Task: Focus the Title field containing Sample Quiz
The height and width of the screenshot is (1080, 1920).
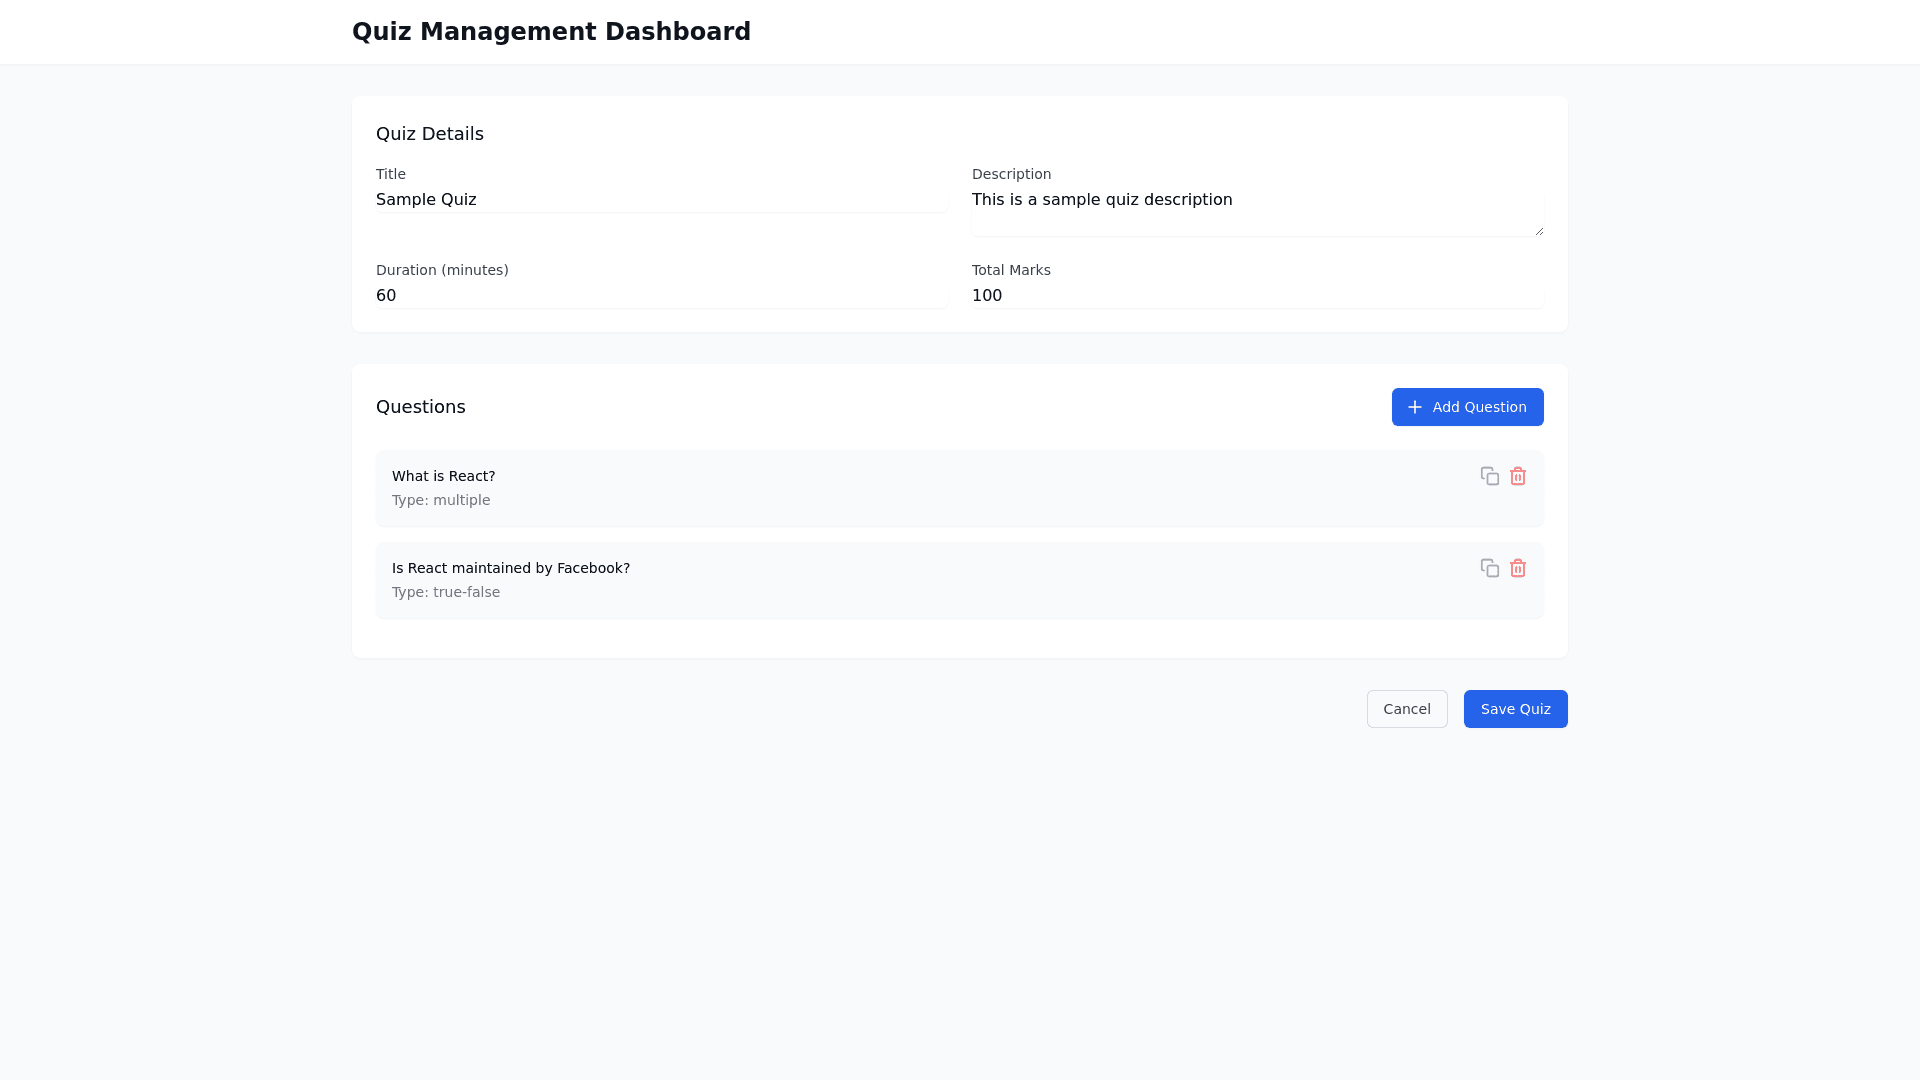Action: point(660,200)
